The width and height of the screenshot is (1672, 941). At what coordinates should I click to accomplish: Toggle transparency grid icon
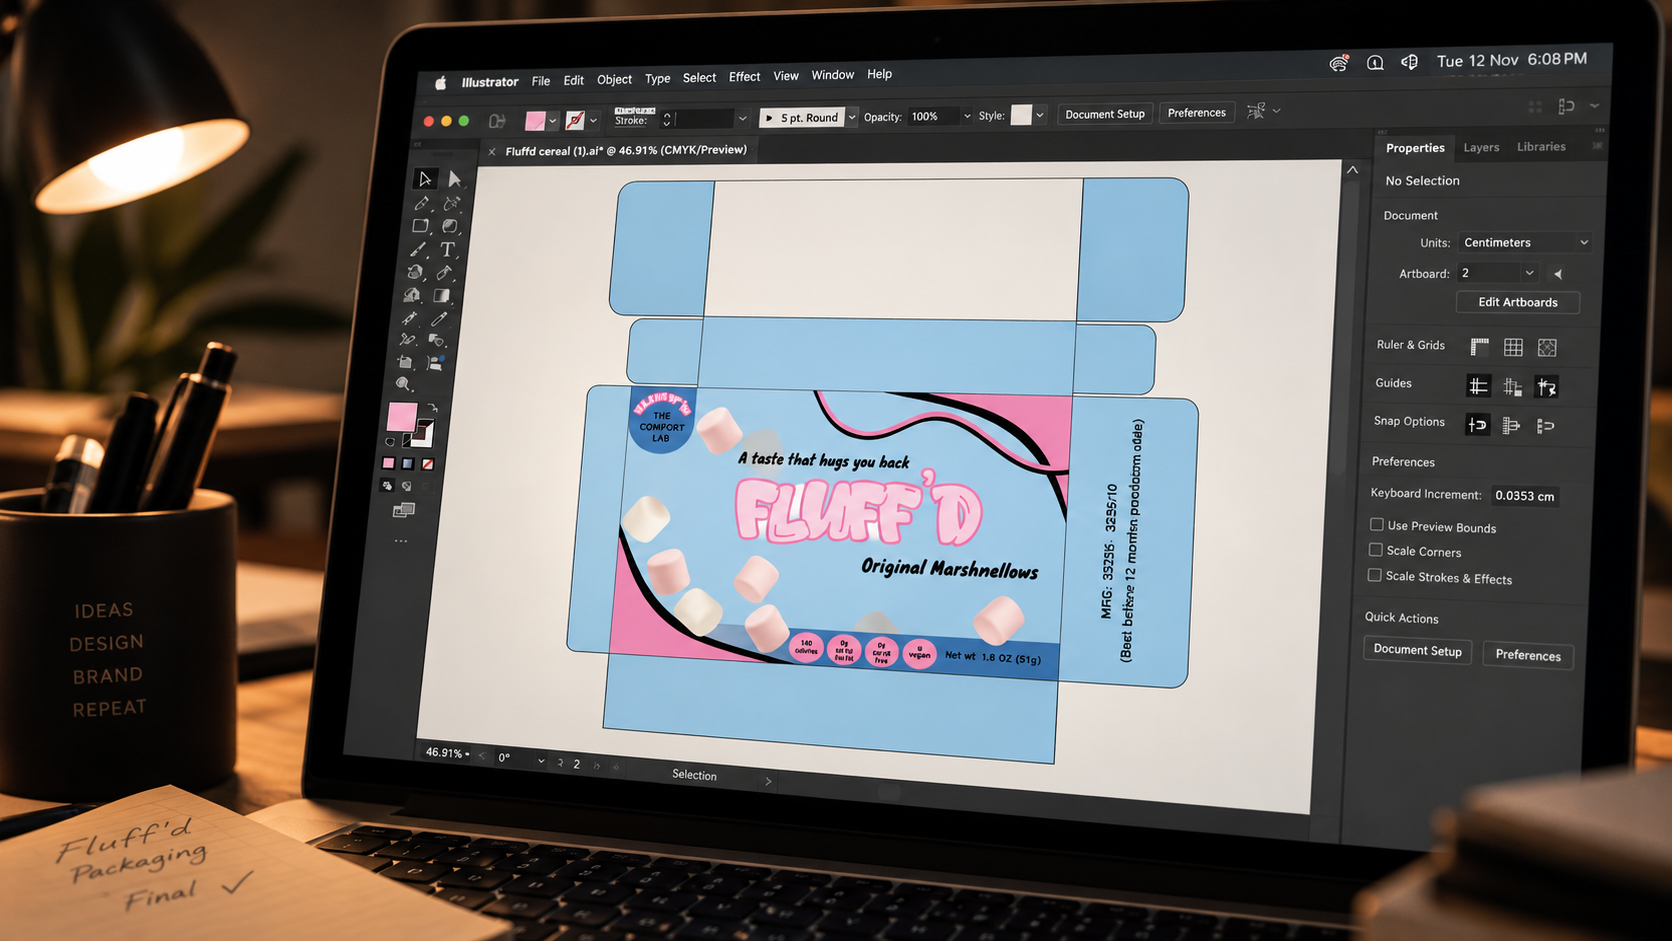[1547, 348]
